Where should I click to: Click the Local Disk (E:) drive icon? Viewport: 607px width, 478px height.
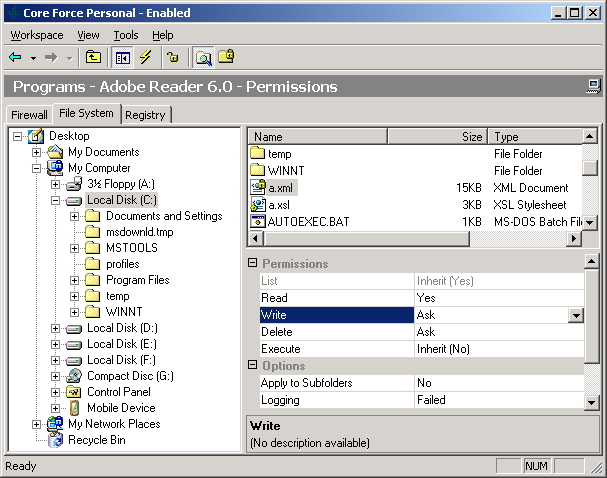click(74, 344)
